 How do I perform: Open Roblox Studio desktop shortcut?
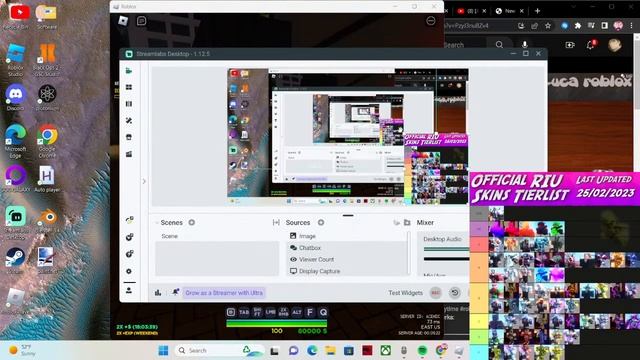click(16, 60)
